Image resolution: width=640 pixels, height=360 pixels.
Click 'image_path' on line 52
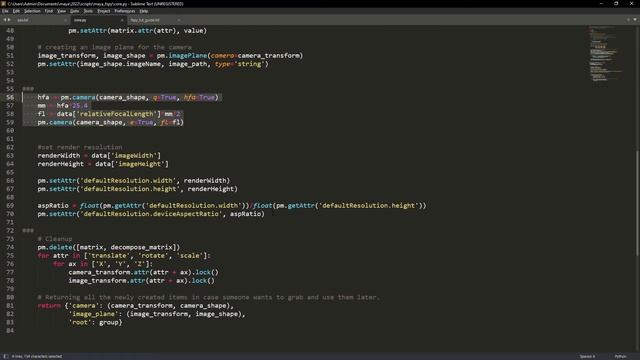[x=188, y=64]
